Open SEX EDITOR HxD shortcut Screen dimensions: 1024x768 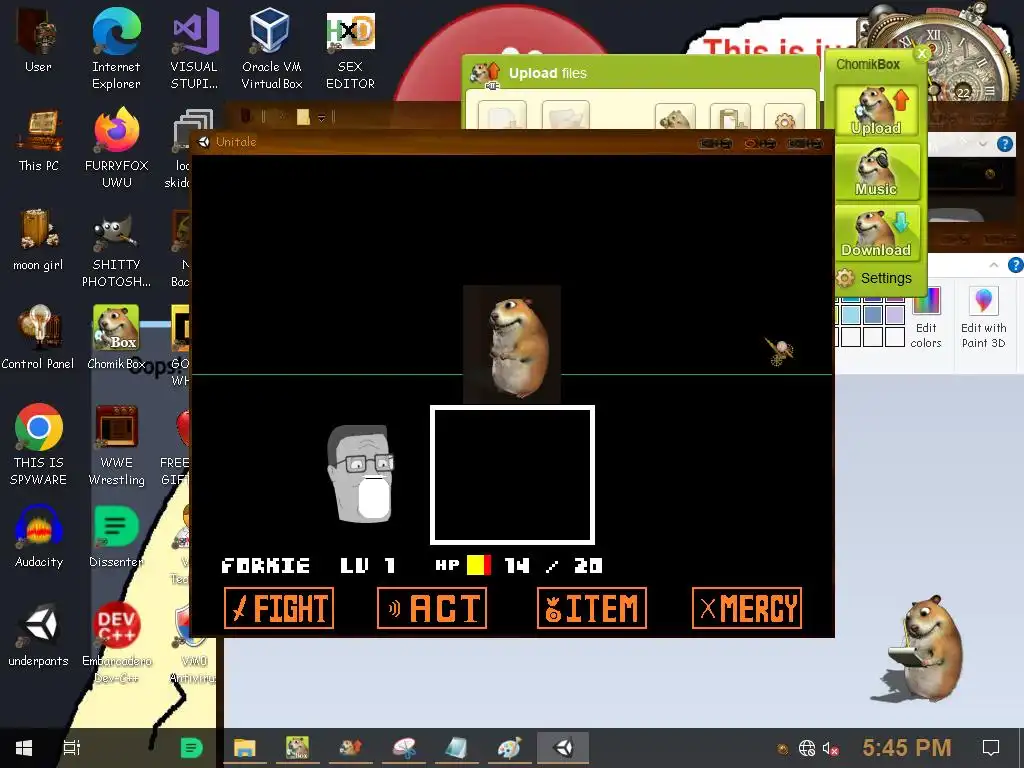pos(351,50)
